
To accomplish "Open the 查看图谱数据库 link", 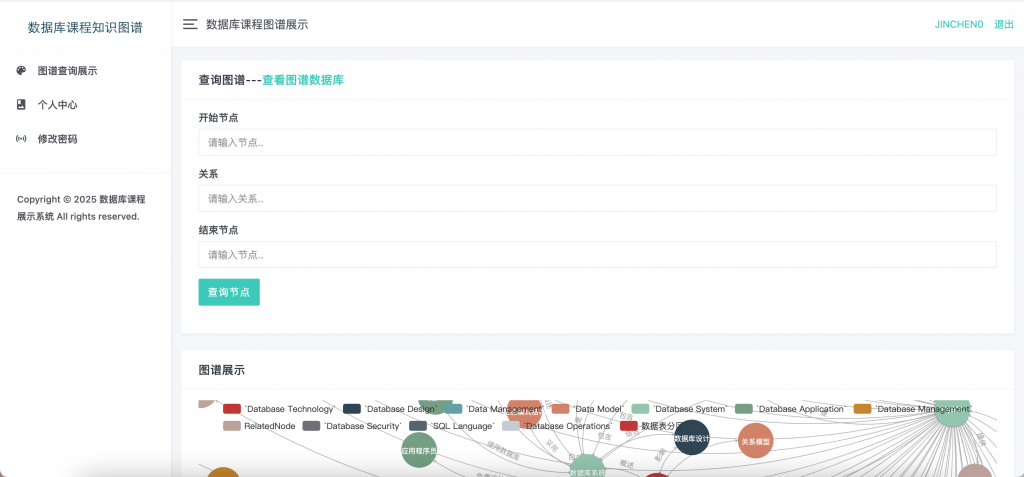I will click(x=303, y=80).
